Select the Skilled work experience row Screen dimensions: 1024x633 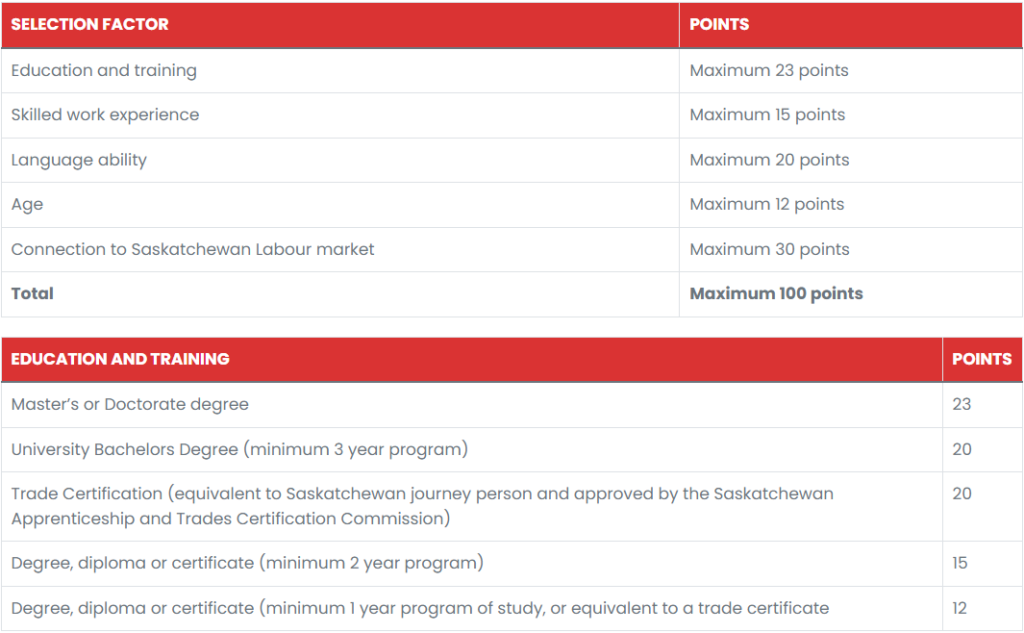(x=512, y=115)
